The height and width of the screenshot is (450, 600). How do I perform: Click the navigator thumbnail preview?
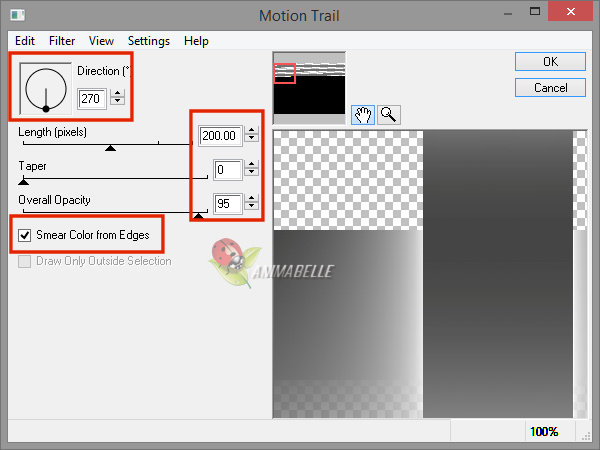click(309, 88)
